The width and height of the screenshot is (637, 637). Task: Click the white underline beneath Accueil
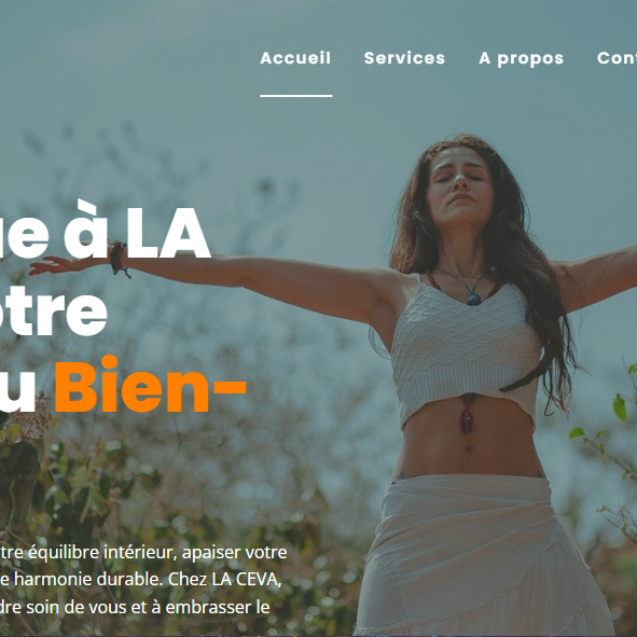pyautogui.click(x=296, y=96)
